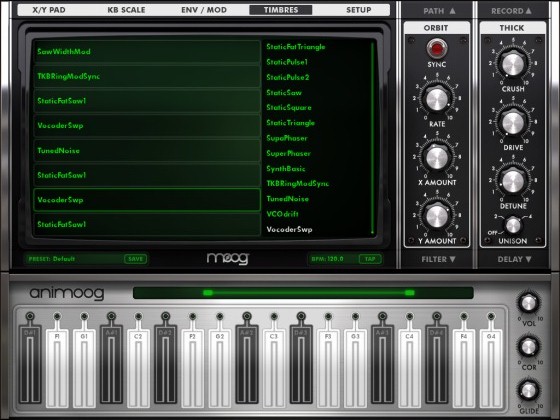Image resolution: width=560 pixels, height=420 pixels.
Task: Expand the DELAY module downward
Action: click(514, 259)
